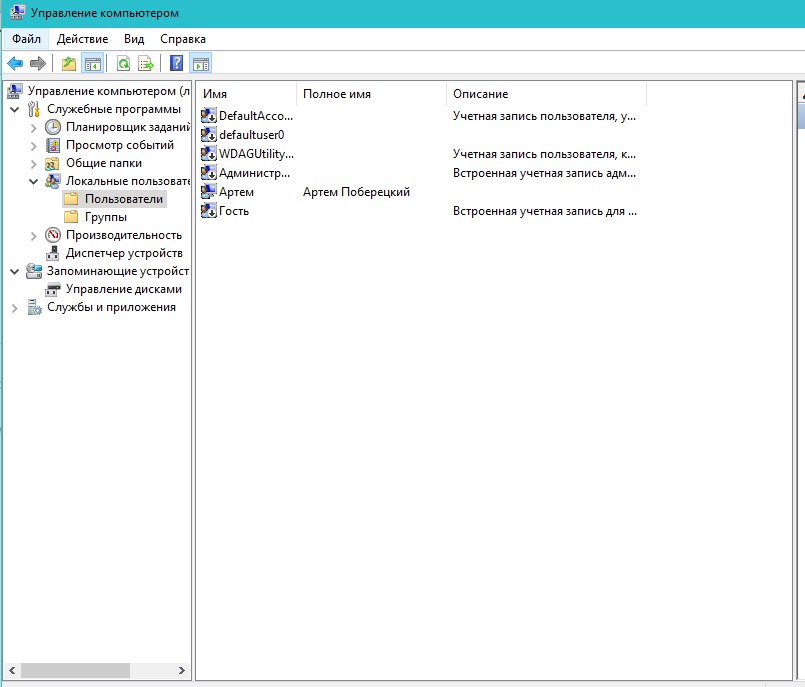805x687 pixels.
Task: Expand the Службы и приложения node
Action: click(x=14, y=308)
